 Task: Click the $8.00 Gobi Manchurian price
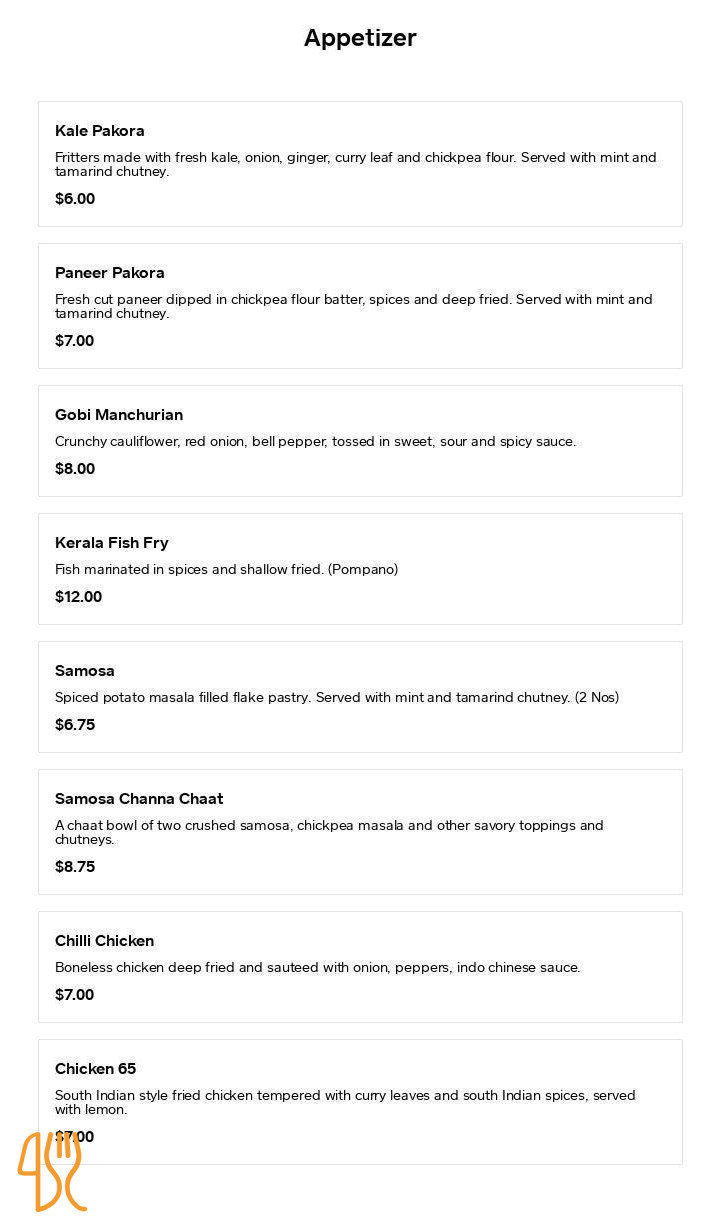pyautogui.click(x=75, y=469)
